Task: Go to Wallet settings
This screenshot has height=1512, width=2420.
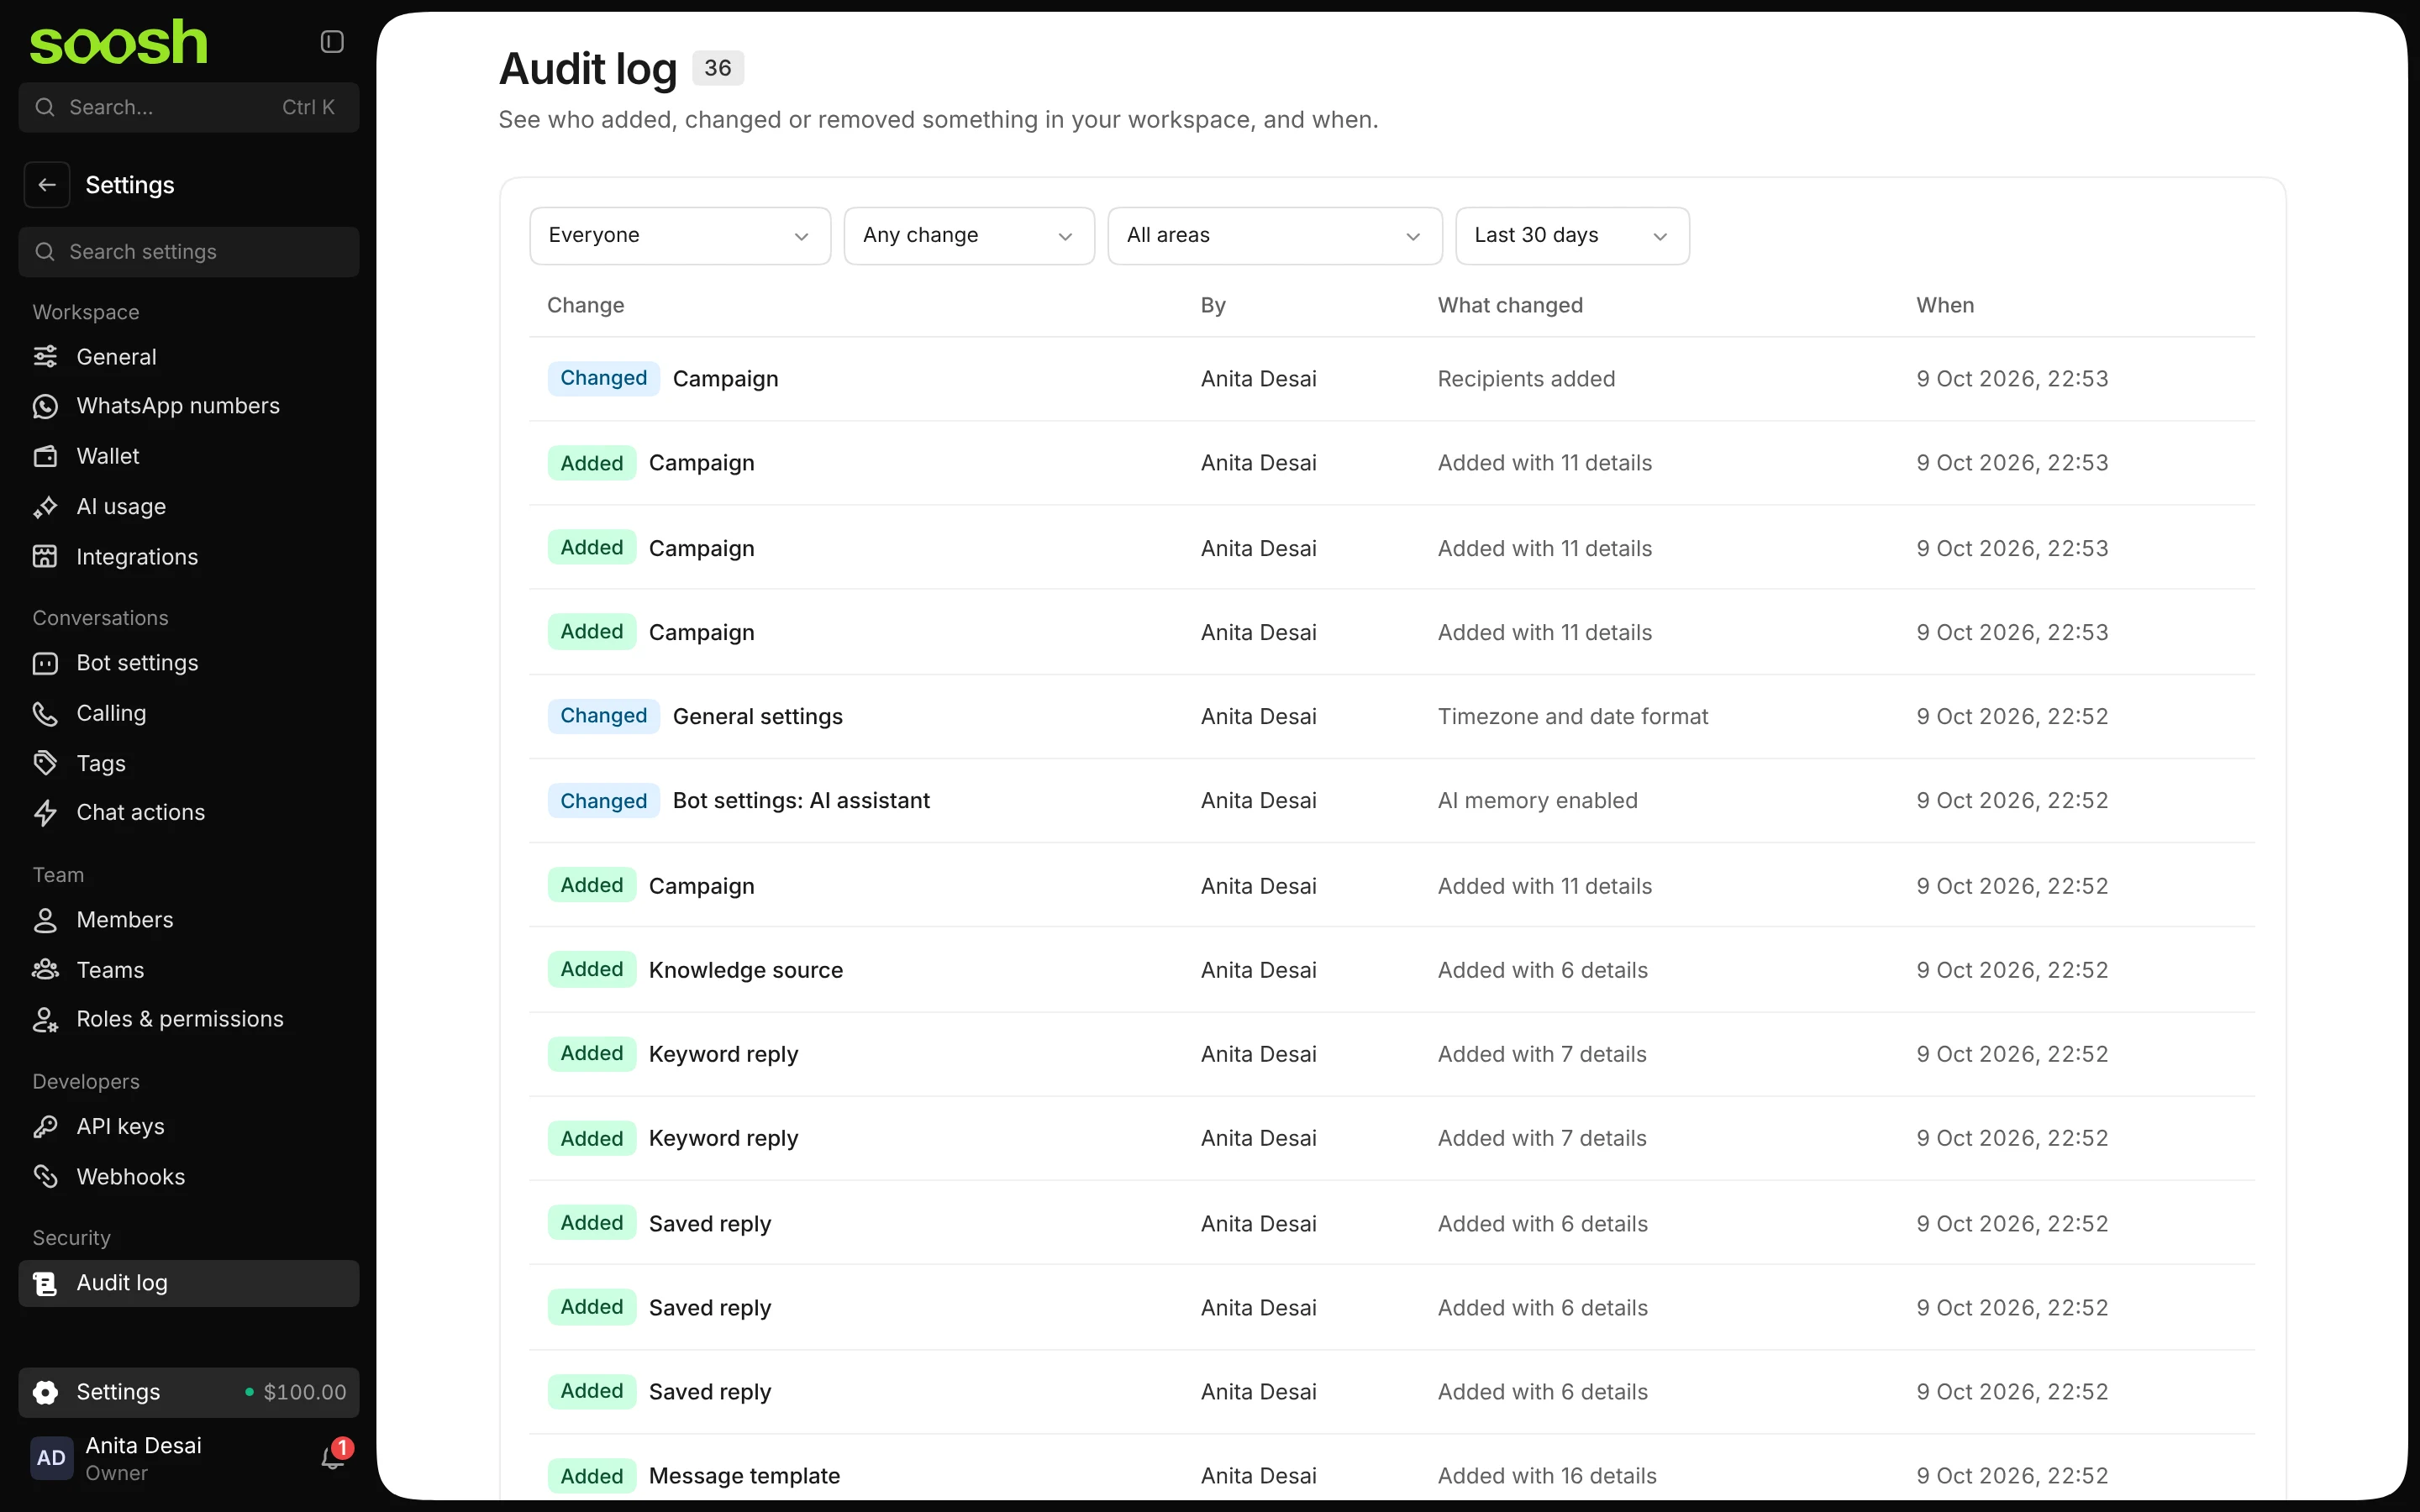Action: coord(189,456)
